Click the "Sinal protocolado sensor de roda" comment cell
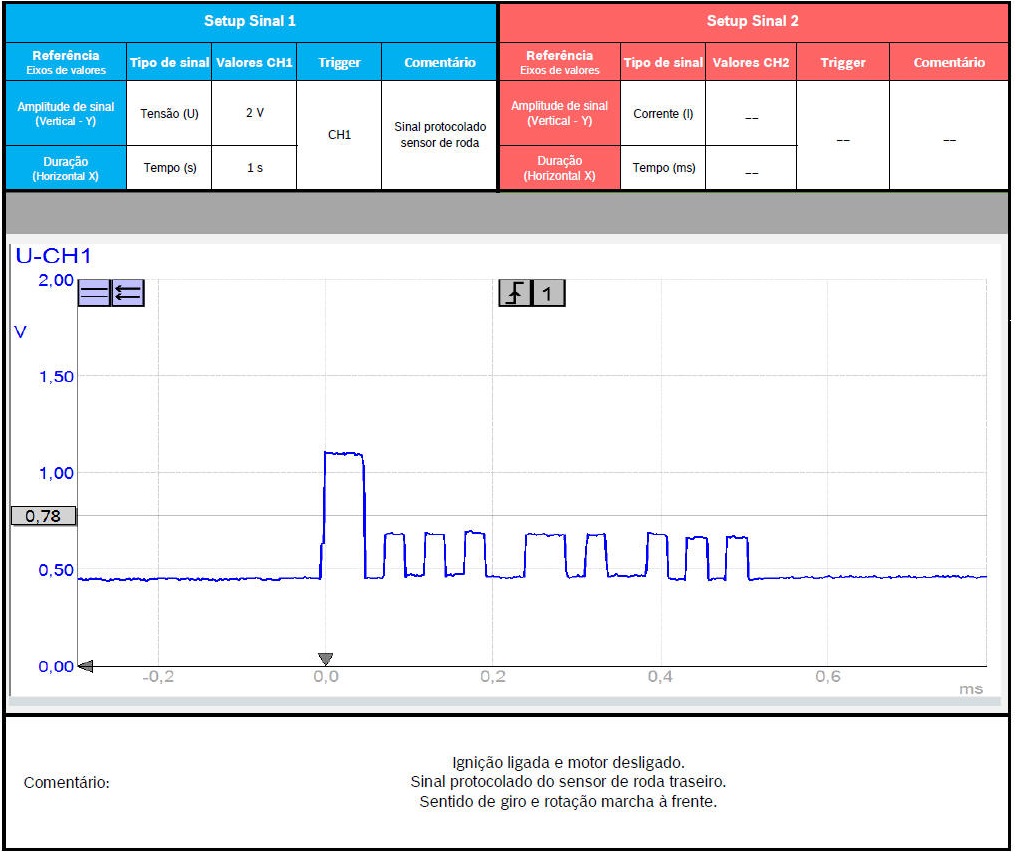The height and width of the screenshot is (856, 1016). pyautogui.click(x=440, y=135)
